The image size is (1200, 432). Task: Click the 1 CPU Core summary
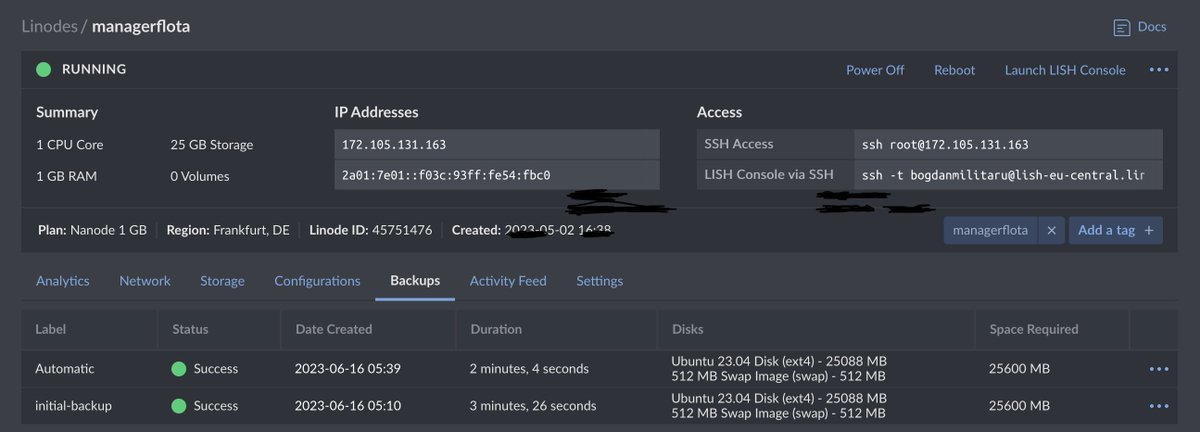click(x=70, y=144)
